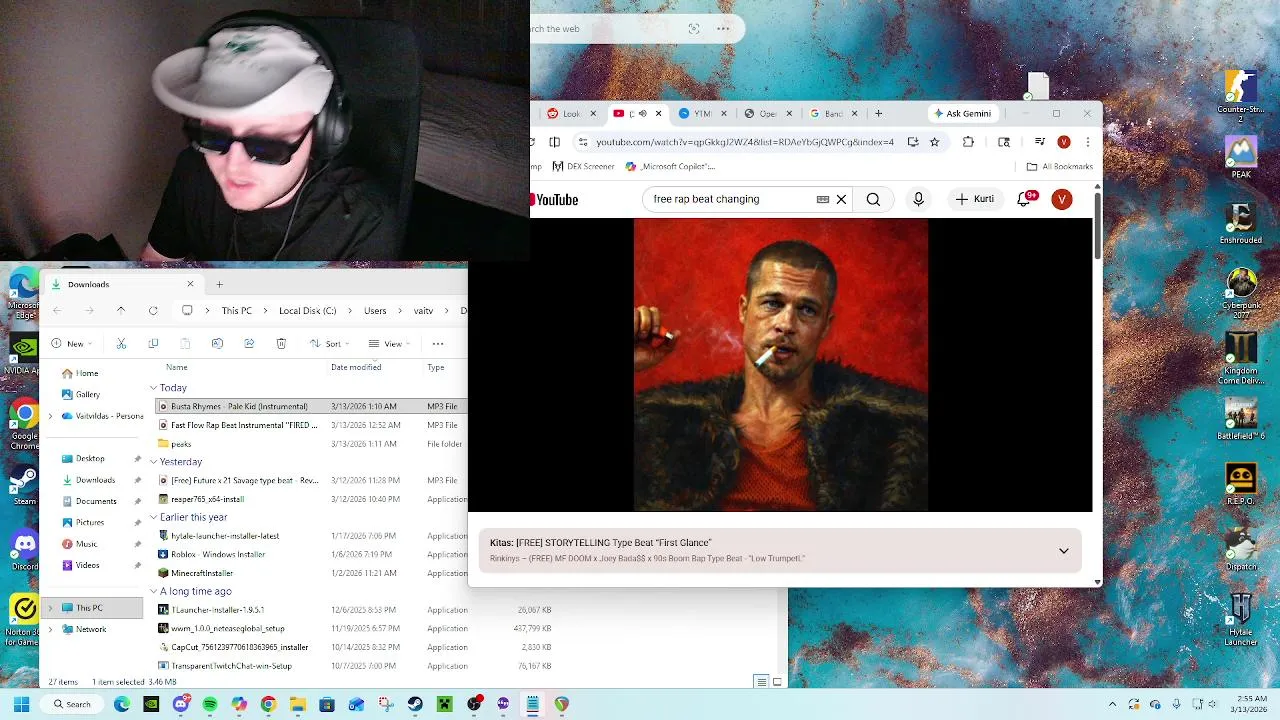
Task: Open the R.E.P.O. desktop shortcut
Action: click(1241, 484)
